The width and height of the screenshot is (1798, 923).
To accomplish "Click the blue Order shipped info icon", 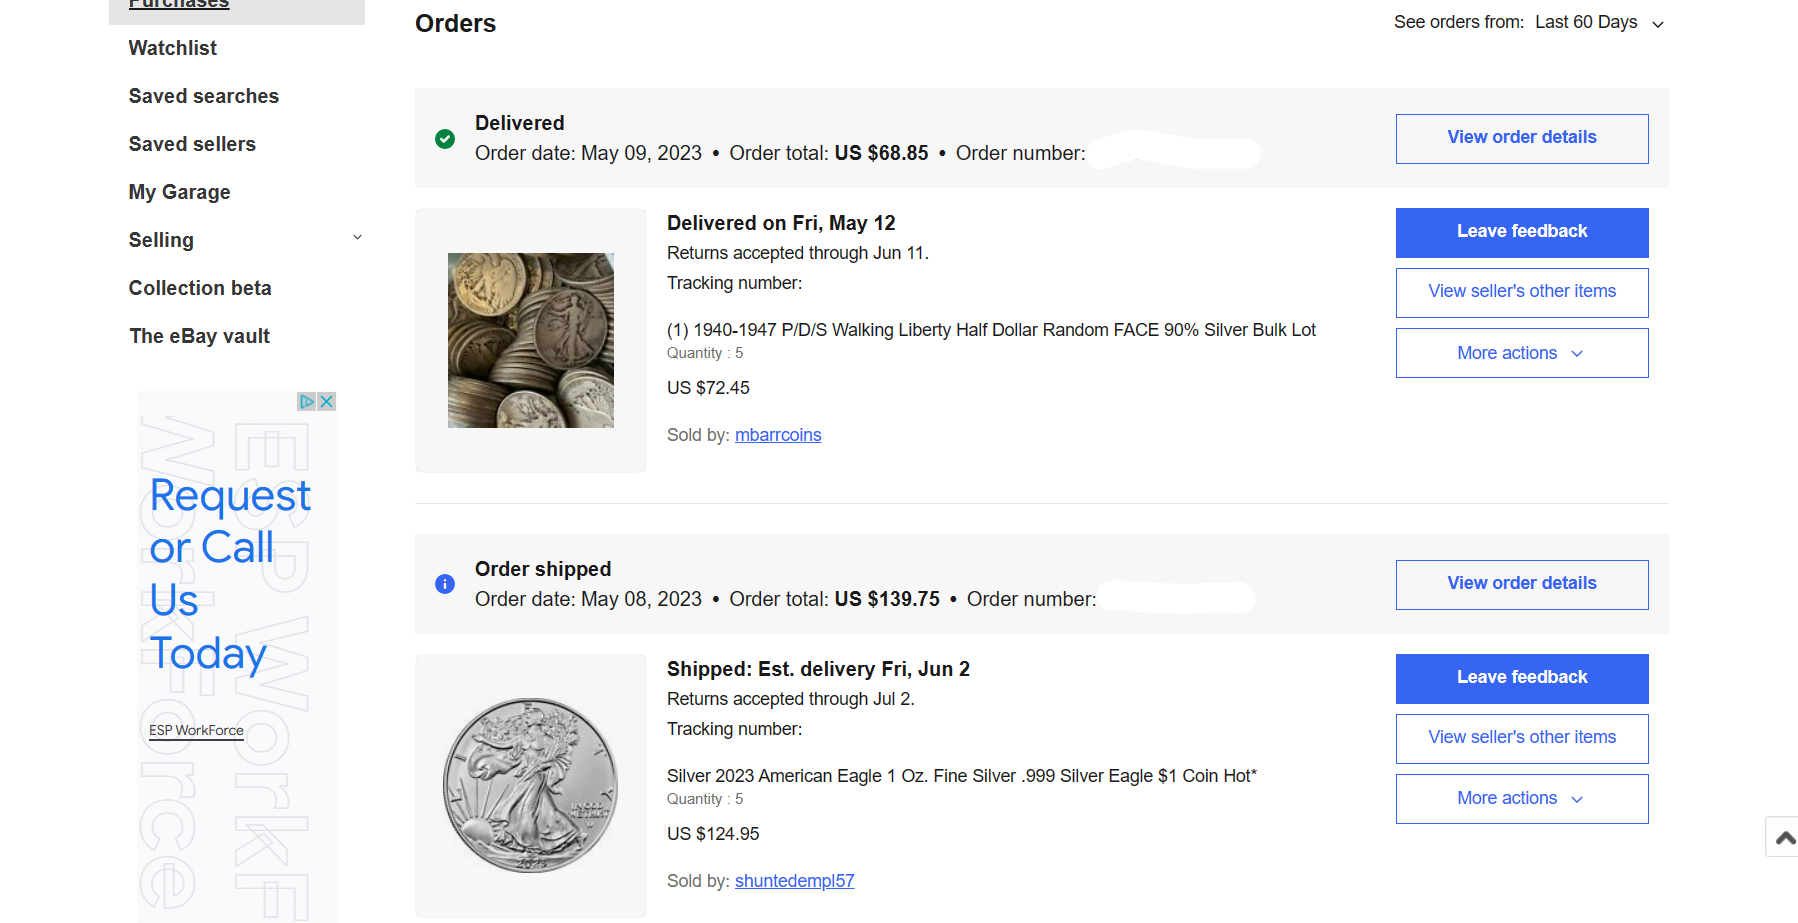I will [x=445, y=584].
